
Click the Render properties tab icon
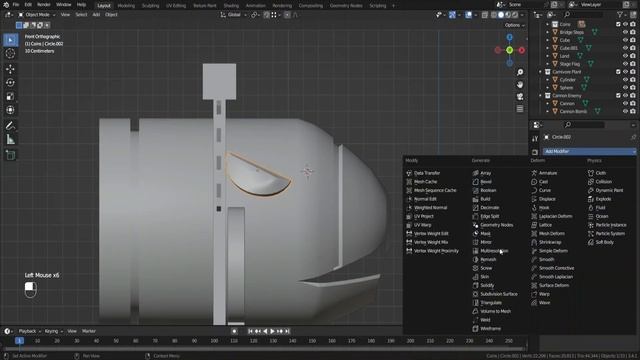[x=535, y=152]
